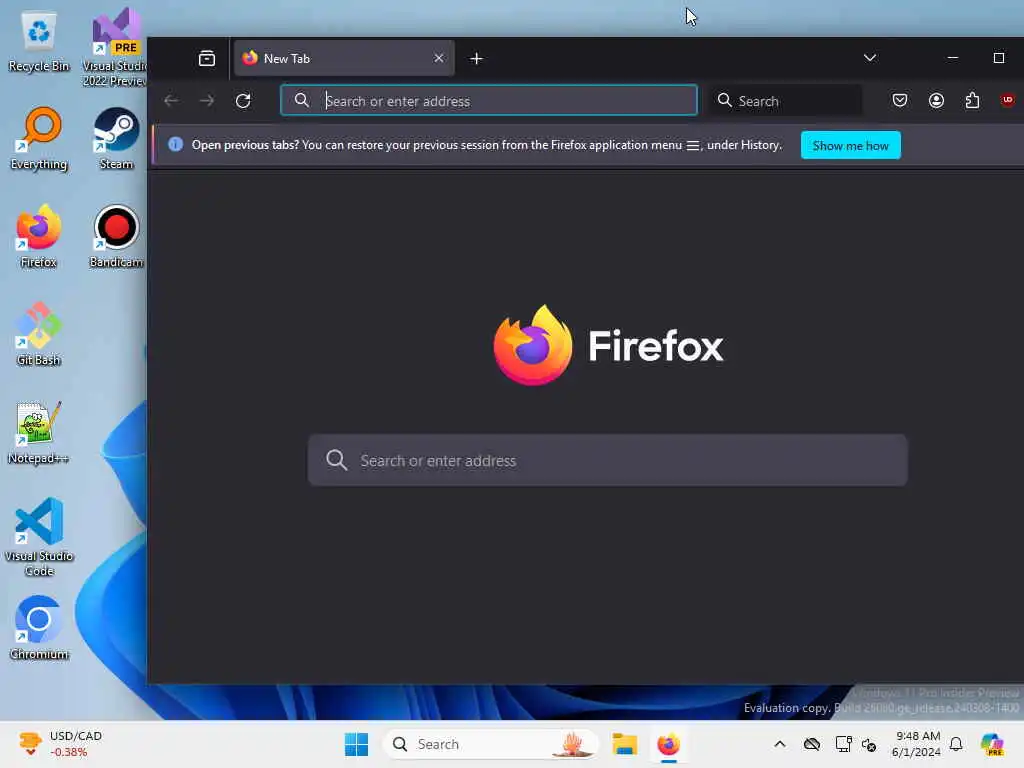Open Copilot Preview in the taskbar
Screen dimensions: 1024x768
[992, 744]
